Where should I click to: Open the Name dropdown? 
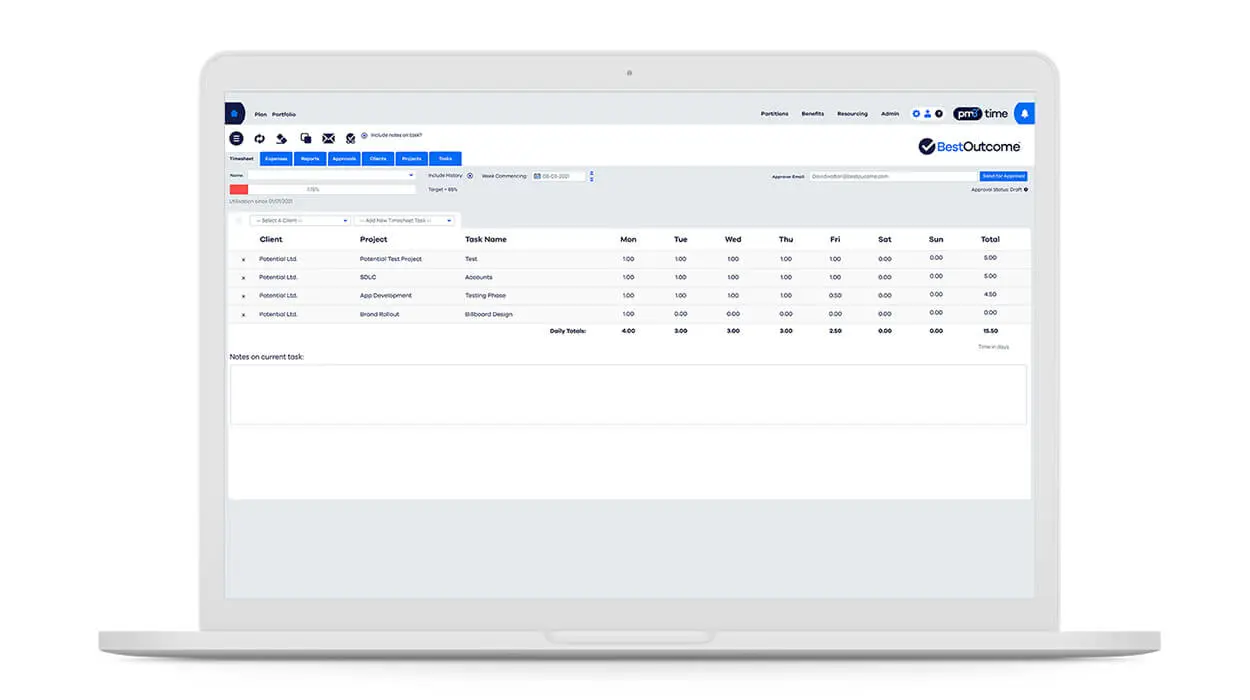coord(331,176)
